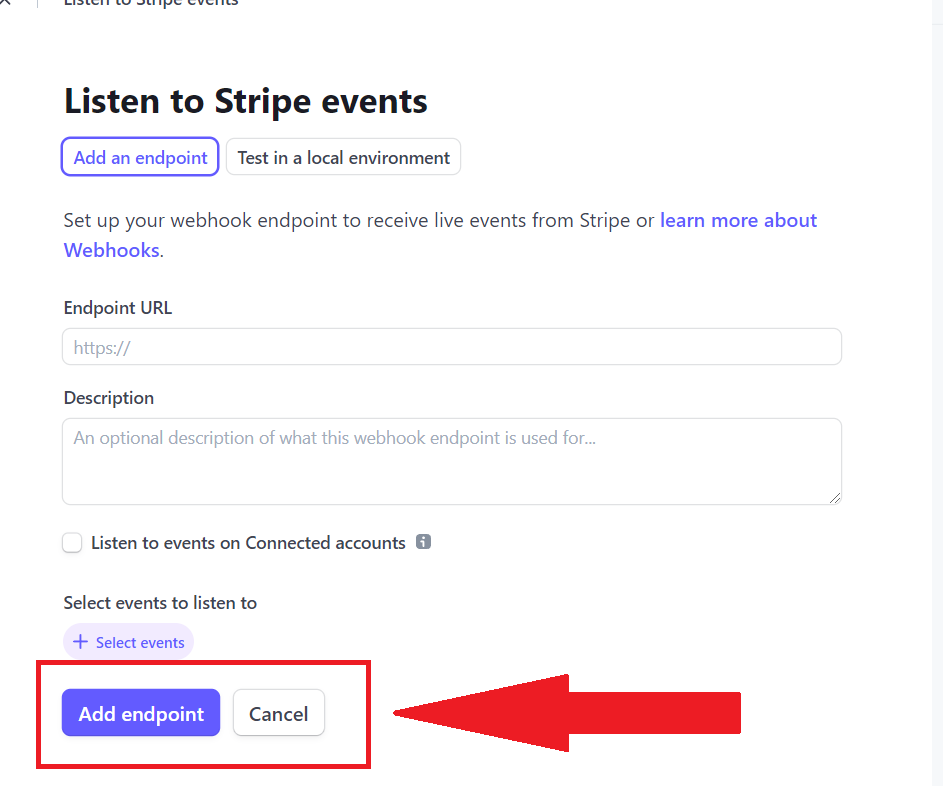
Task: Click the 'Listen to events on Connected accounts' label
Action: (248, 542)
